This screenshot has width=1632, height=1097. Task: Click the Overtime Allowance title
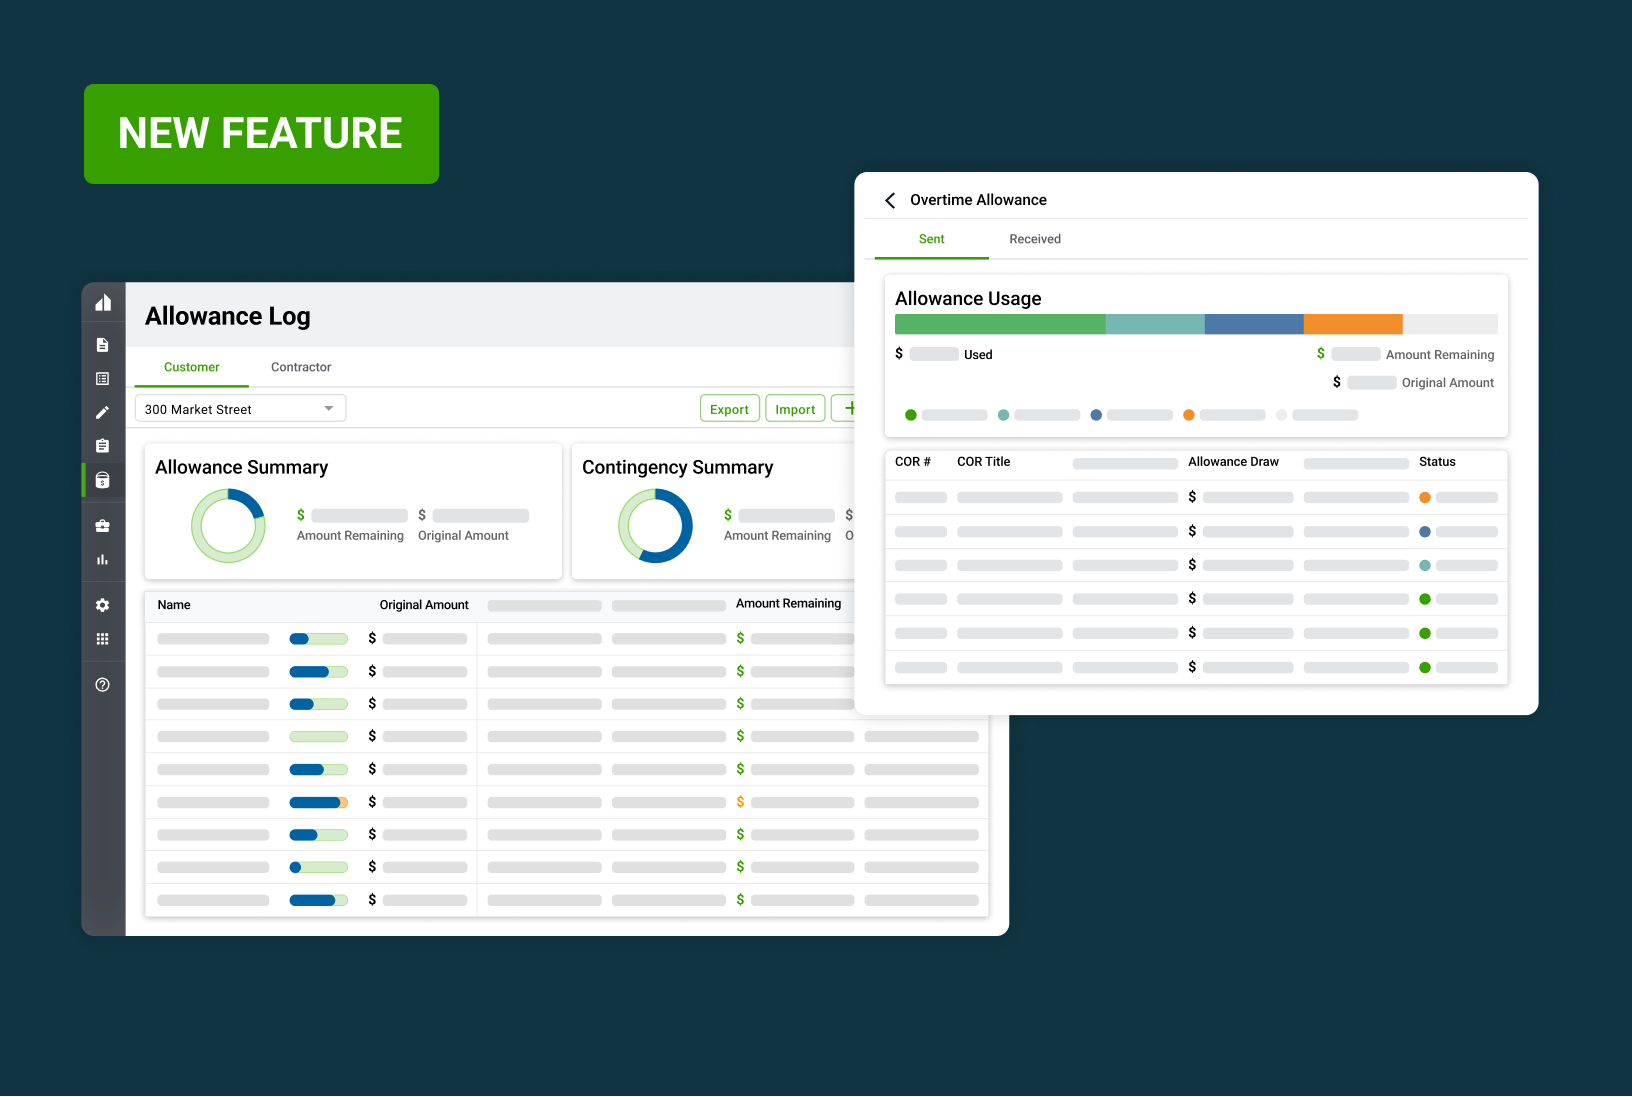tap(978, 200)
